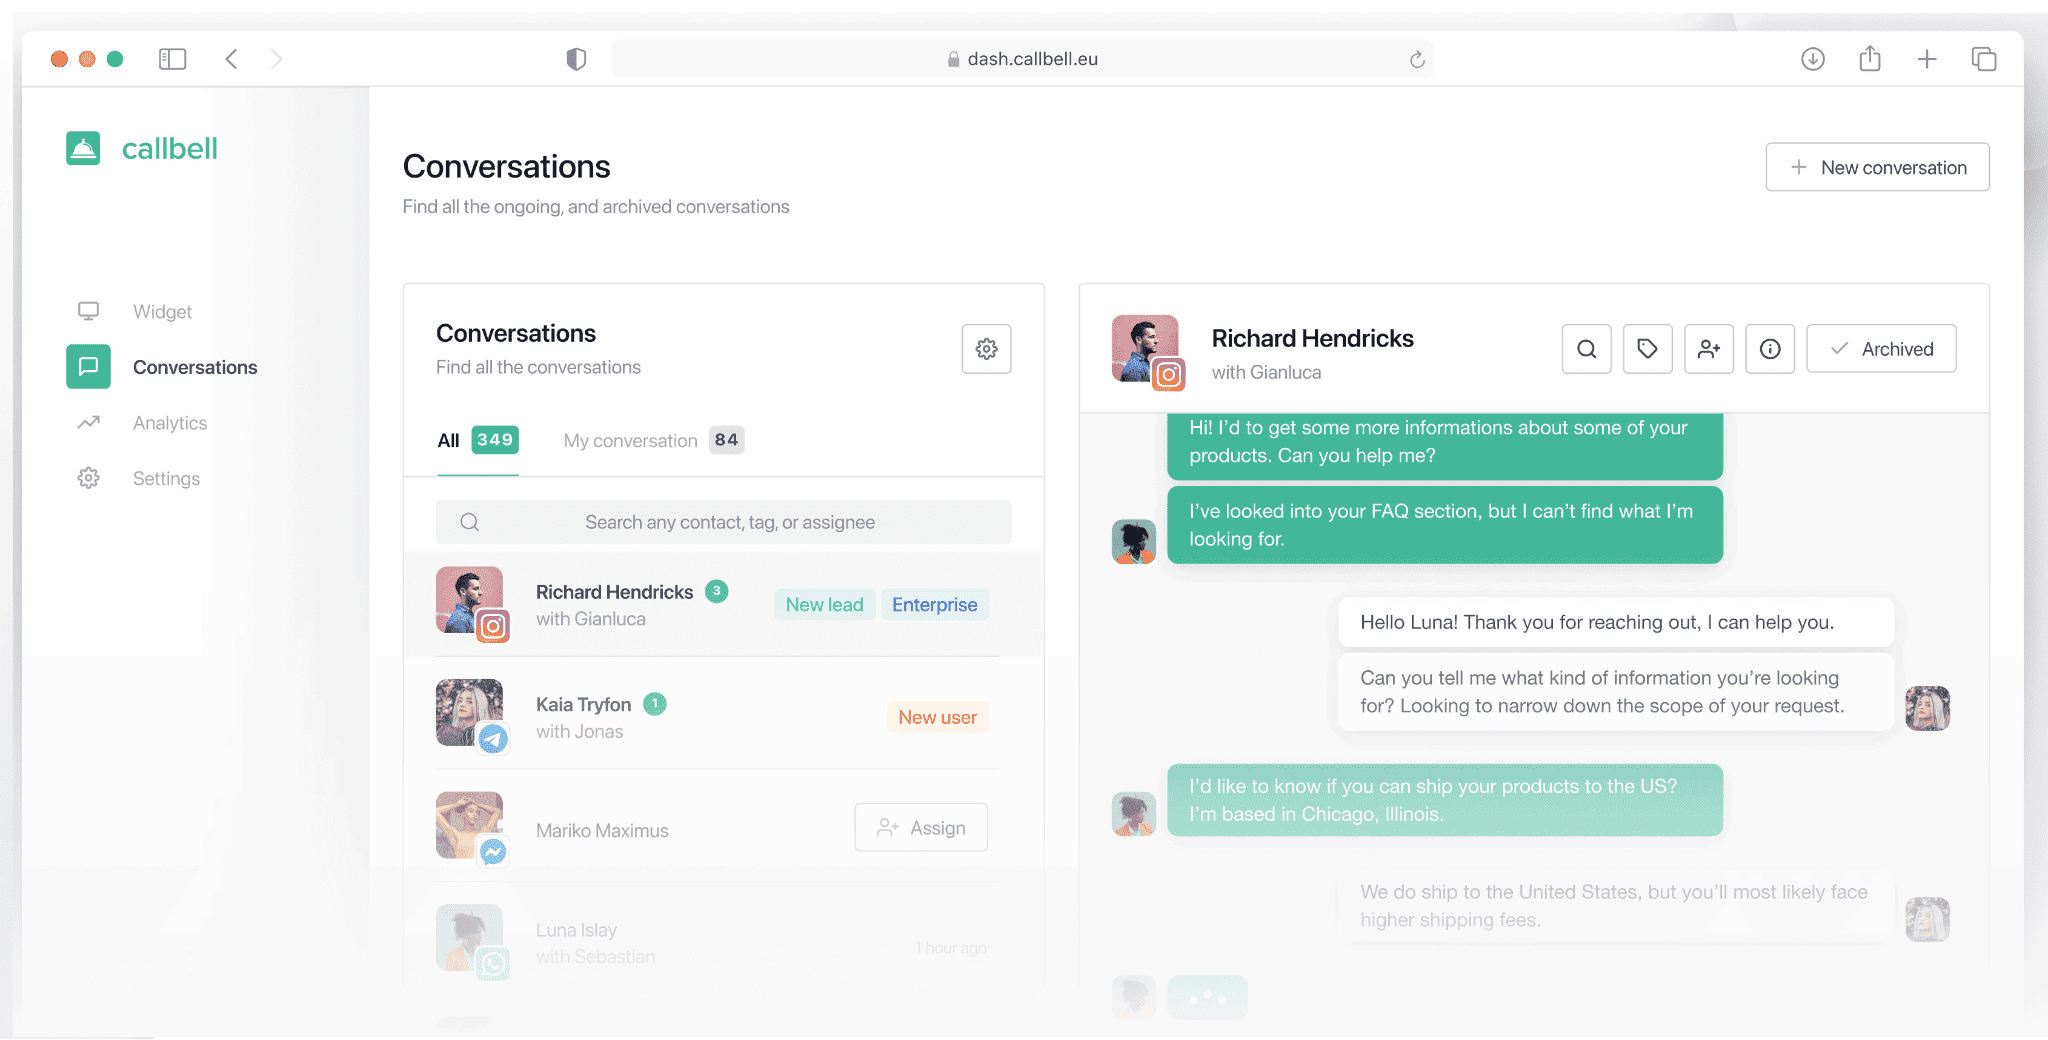Click the Settings gear in sidebar
The height and width of the screenshot is (1040, 2048).
89,478
